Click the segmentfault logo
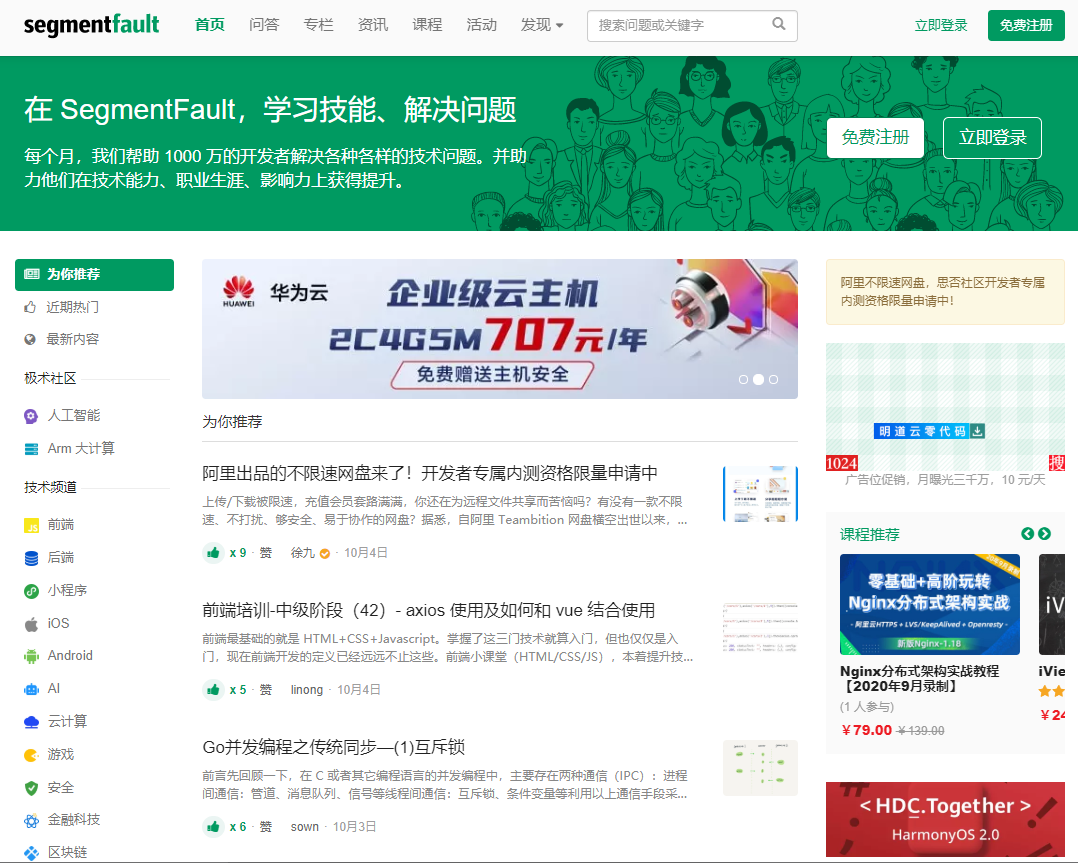 point(91,25)
